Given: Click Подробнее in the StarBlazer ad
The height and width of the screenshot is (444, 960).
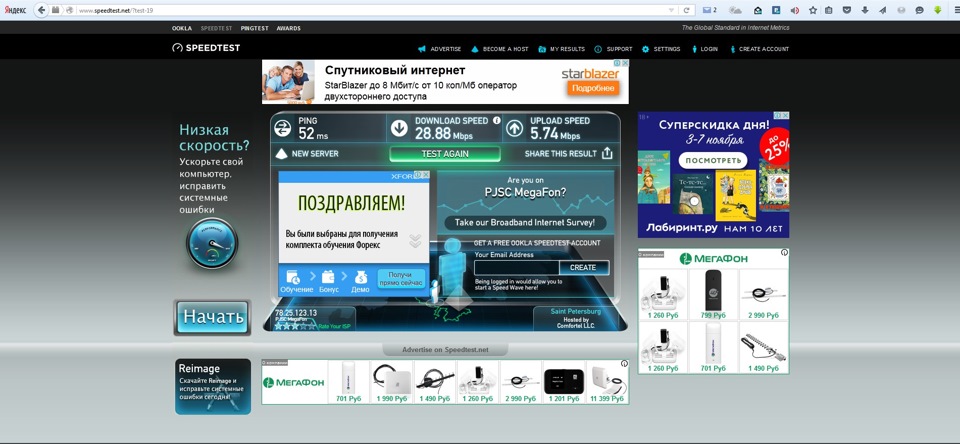Looking at the screenshot, I should (x=591, y=88).
